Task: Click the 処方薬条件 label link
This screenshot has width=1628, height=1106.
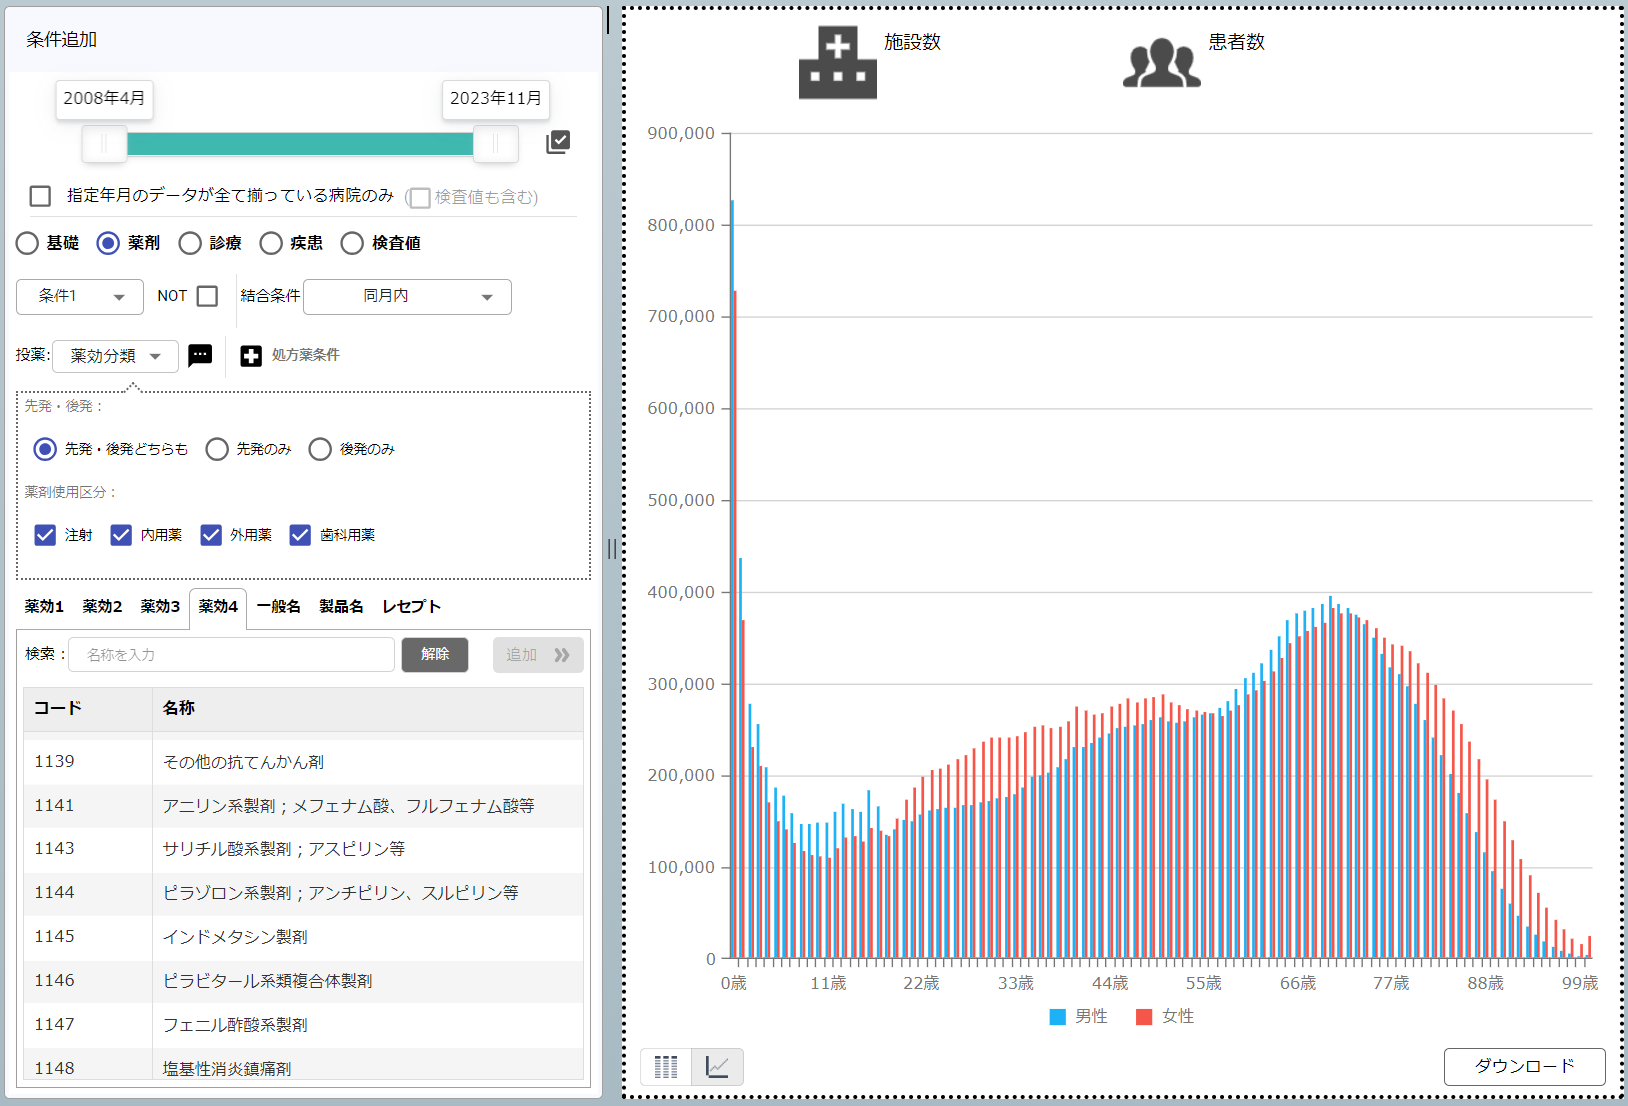Action: click(305, 355)
